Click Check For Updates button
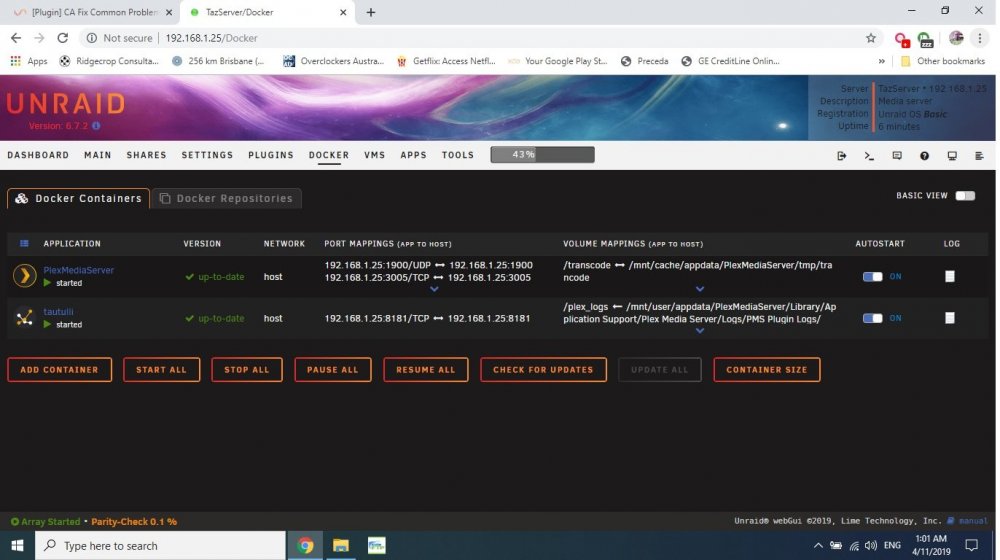The image size is (1000, 560). [x=545, y=371]
